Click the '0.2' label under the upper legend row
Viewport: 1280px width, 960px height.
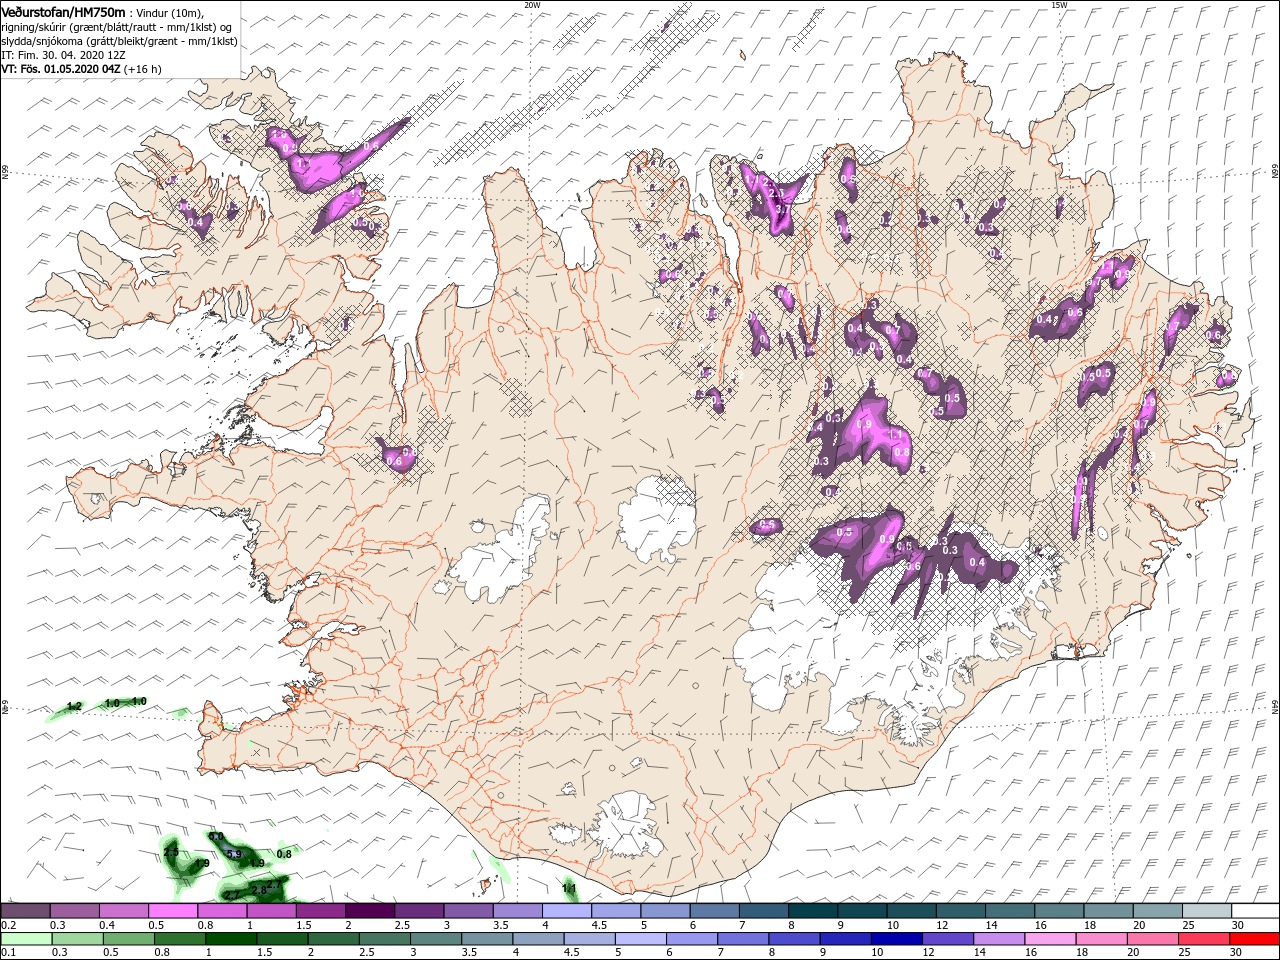(x=7, y=925)
